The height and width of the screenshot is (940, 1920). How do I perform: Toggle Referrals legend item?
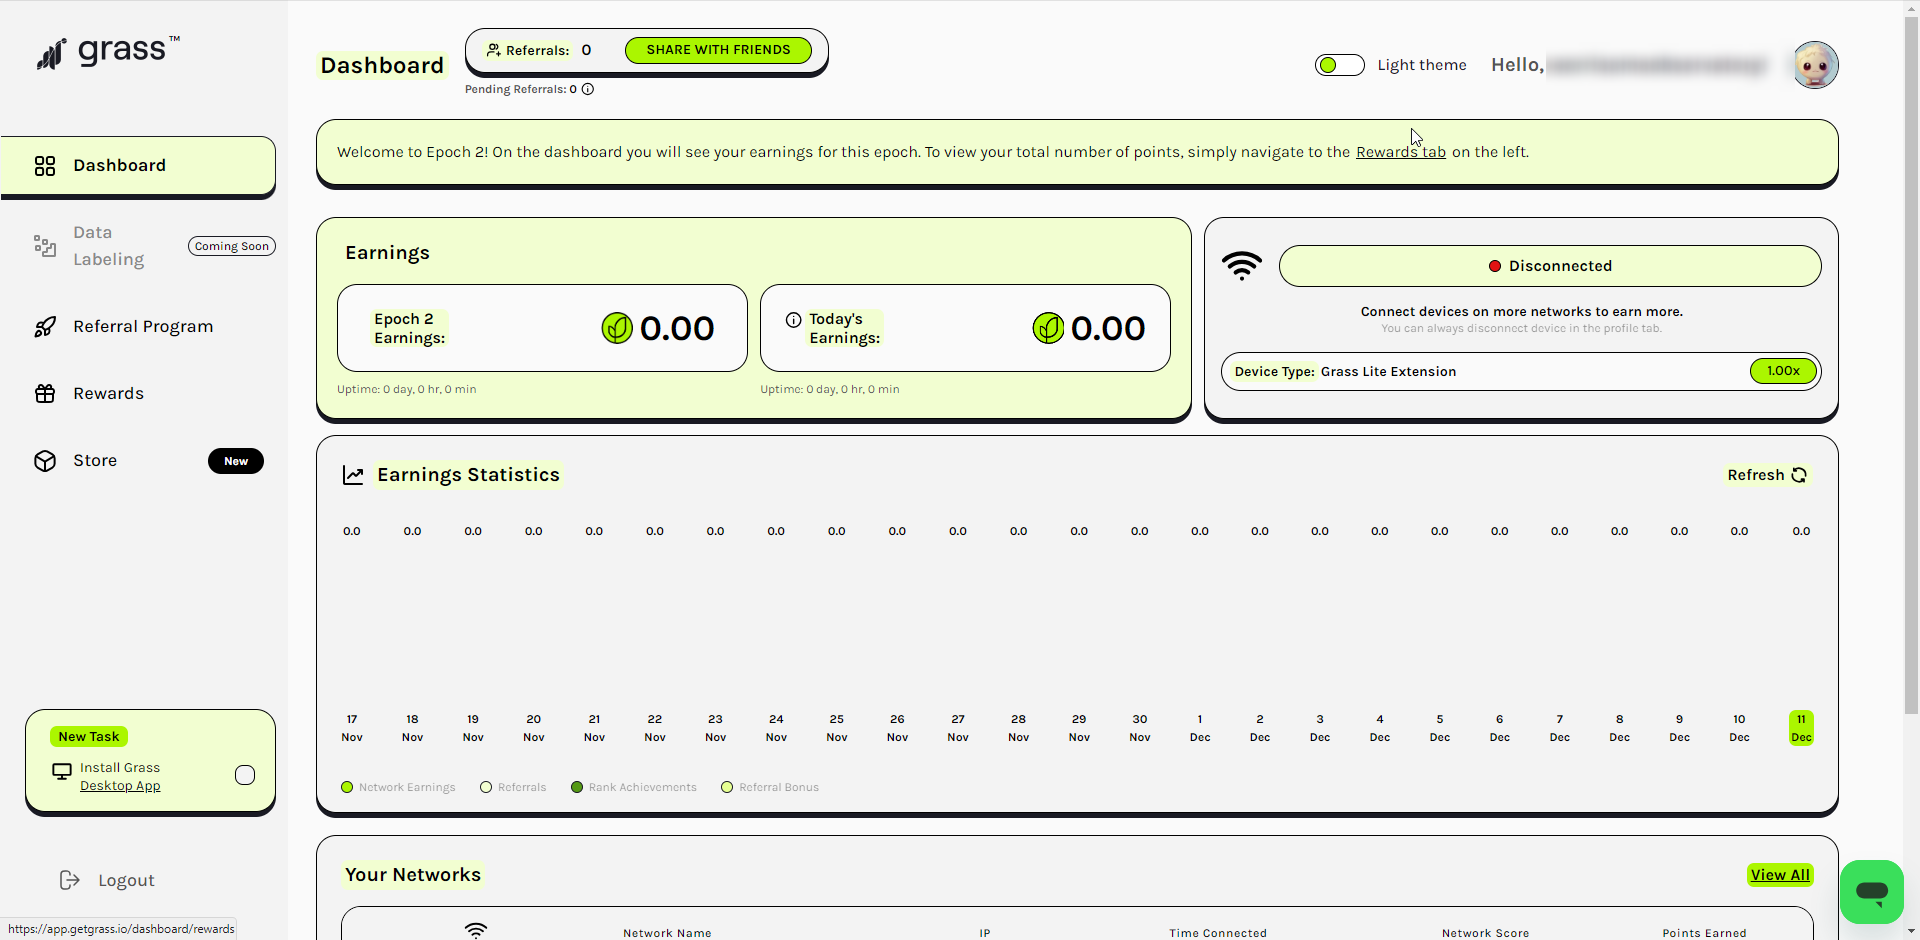[x=513, y=787]
